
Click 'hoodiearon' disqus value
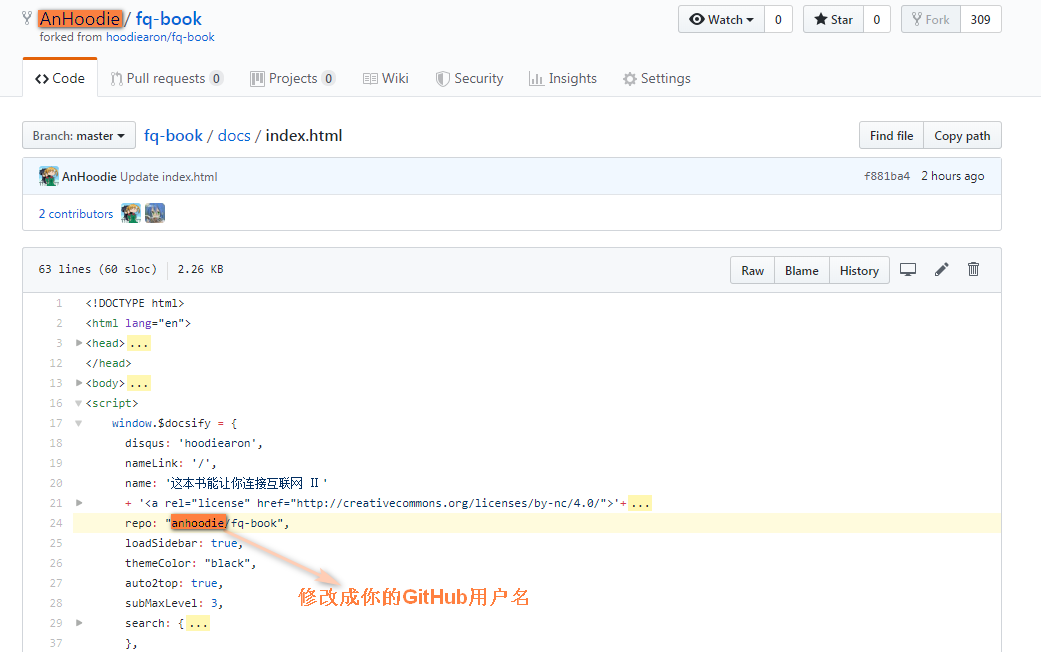pos(217,443)
